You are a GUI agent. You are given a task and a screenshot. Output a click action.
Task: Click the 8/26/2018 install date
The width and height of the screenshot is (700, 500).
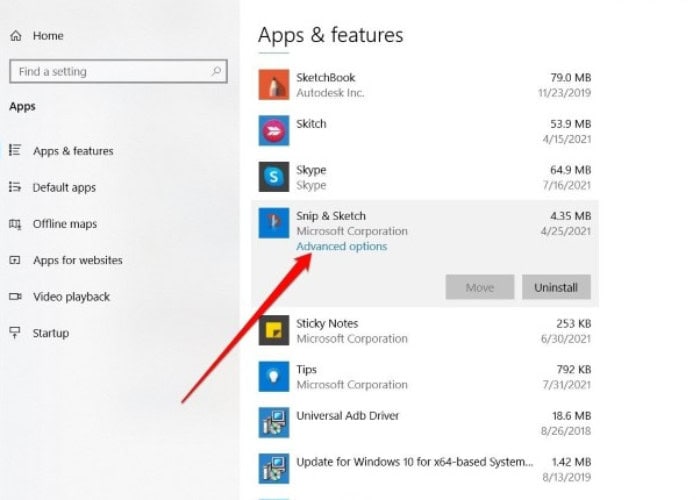click(x=566, y=431)
